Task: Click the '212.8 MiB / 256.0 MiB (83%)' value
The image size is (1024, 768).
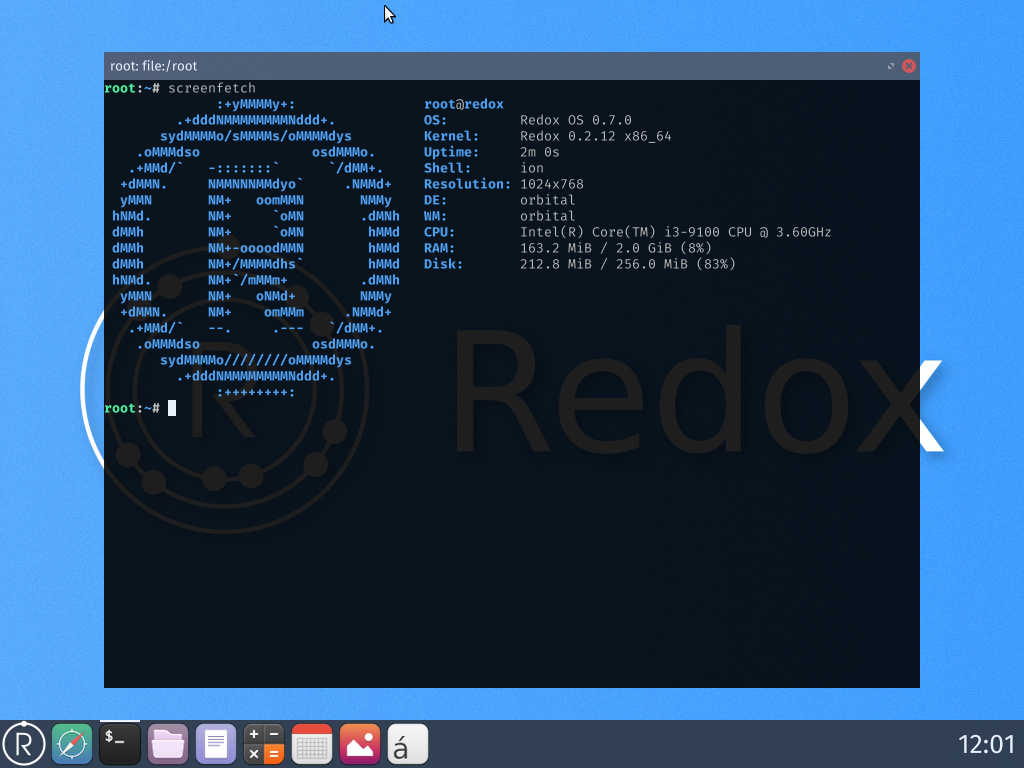Action: click(628, 264)
